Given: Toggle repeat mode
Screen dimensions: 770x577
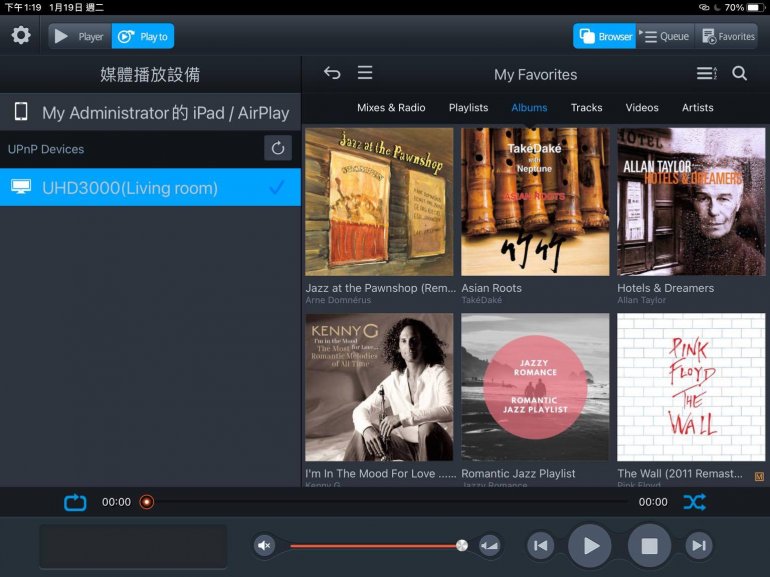Looking at the screenshot, I should (x=75, y=502).
